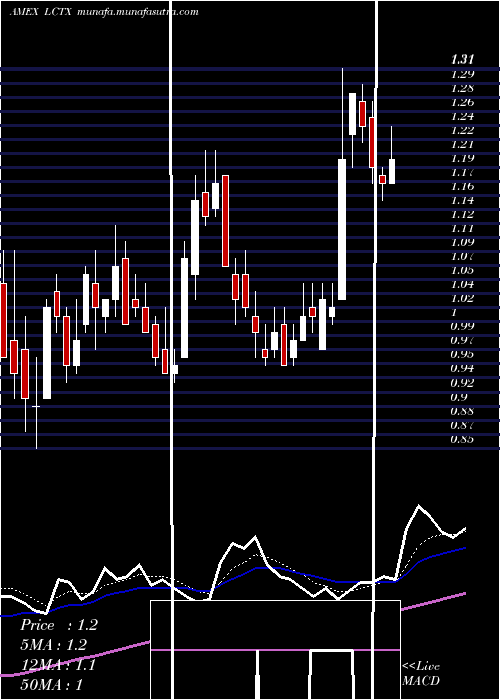500x700 pixels.
Task: Click the peak of the white MACD line
Action: click(x=419, y=505)
